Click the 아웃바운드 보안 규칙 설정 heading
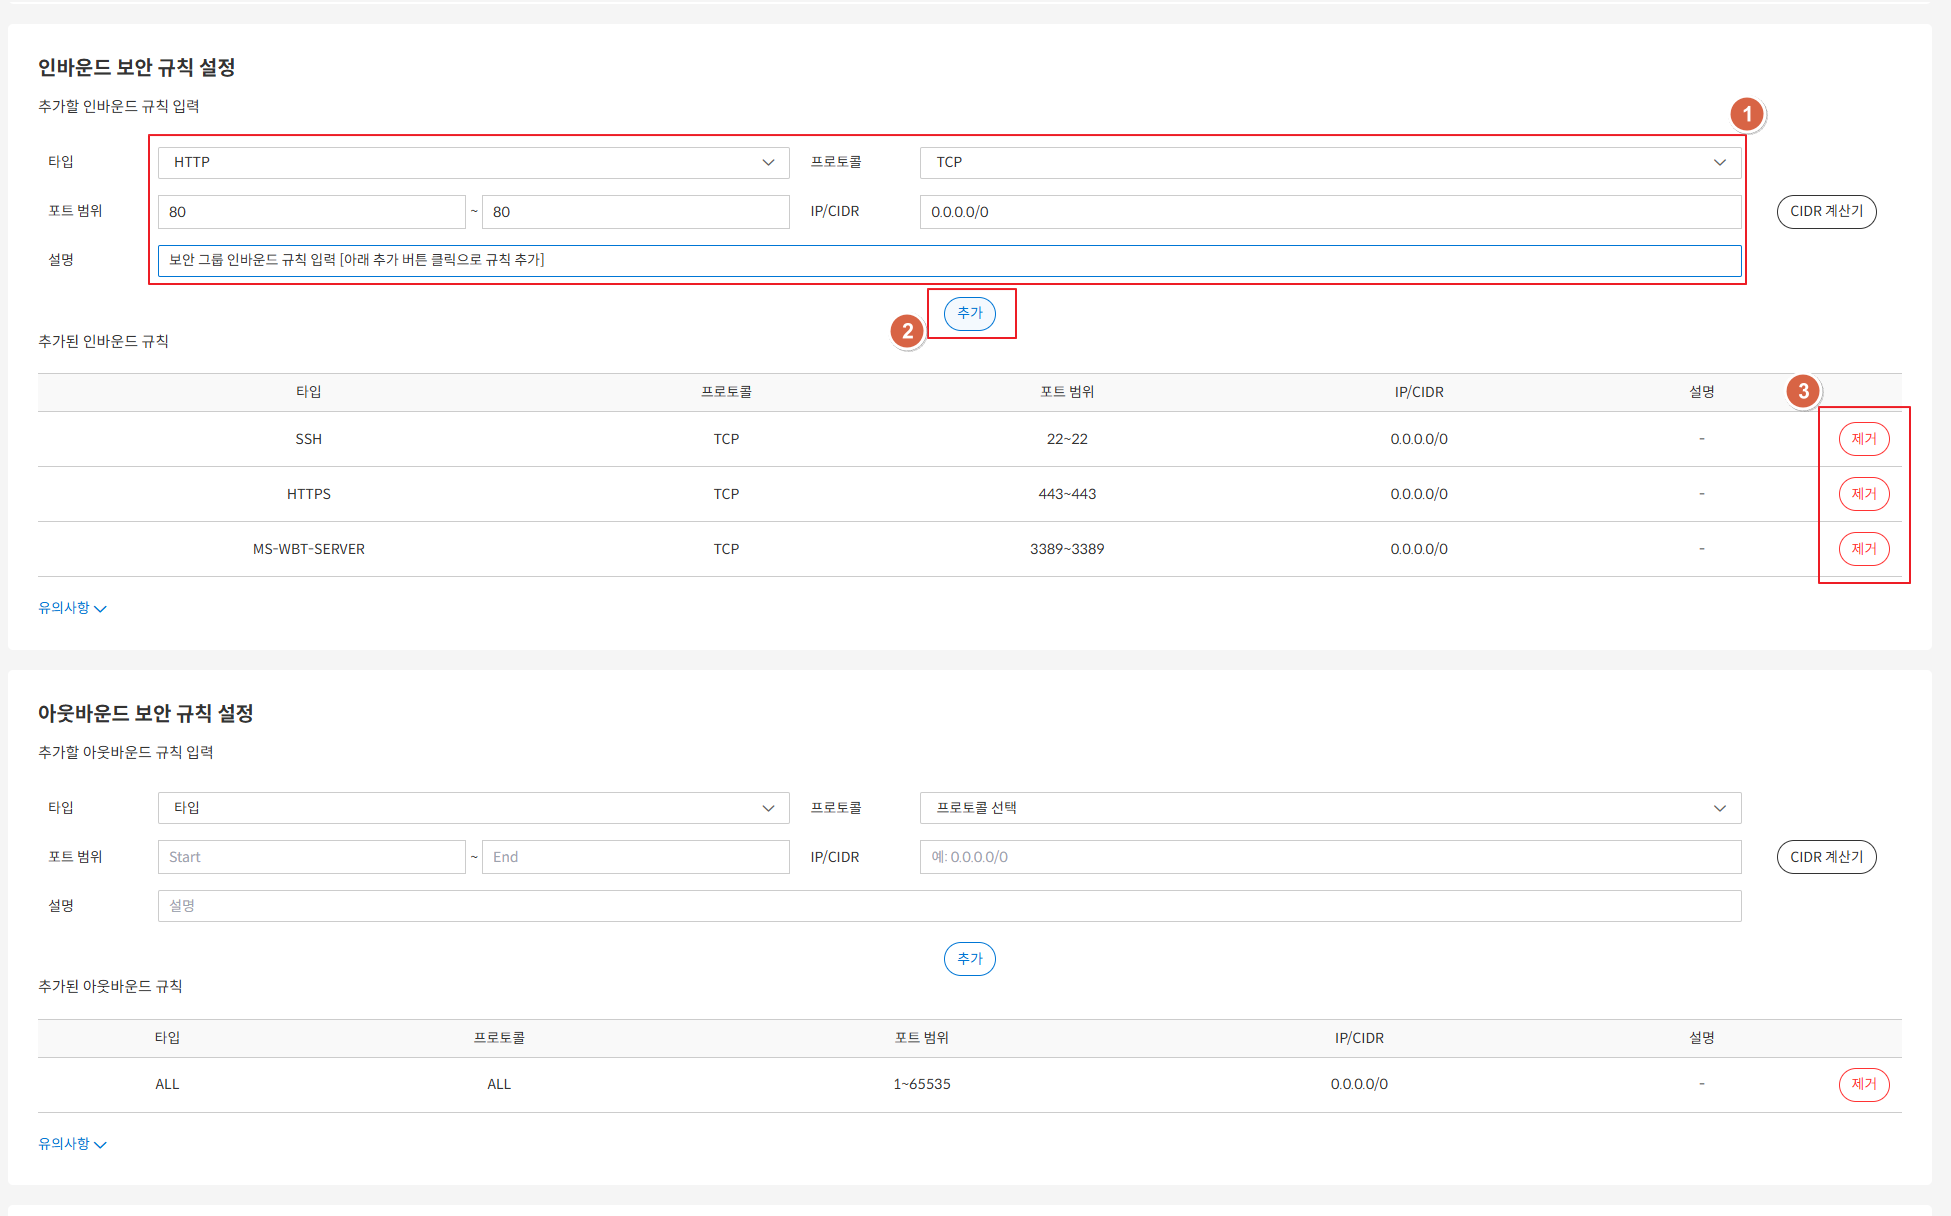1951x1216 pixels. [x=145, y=713]
